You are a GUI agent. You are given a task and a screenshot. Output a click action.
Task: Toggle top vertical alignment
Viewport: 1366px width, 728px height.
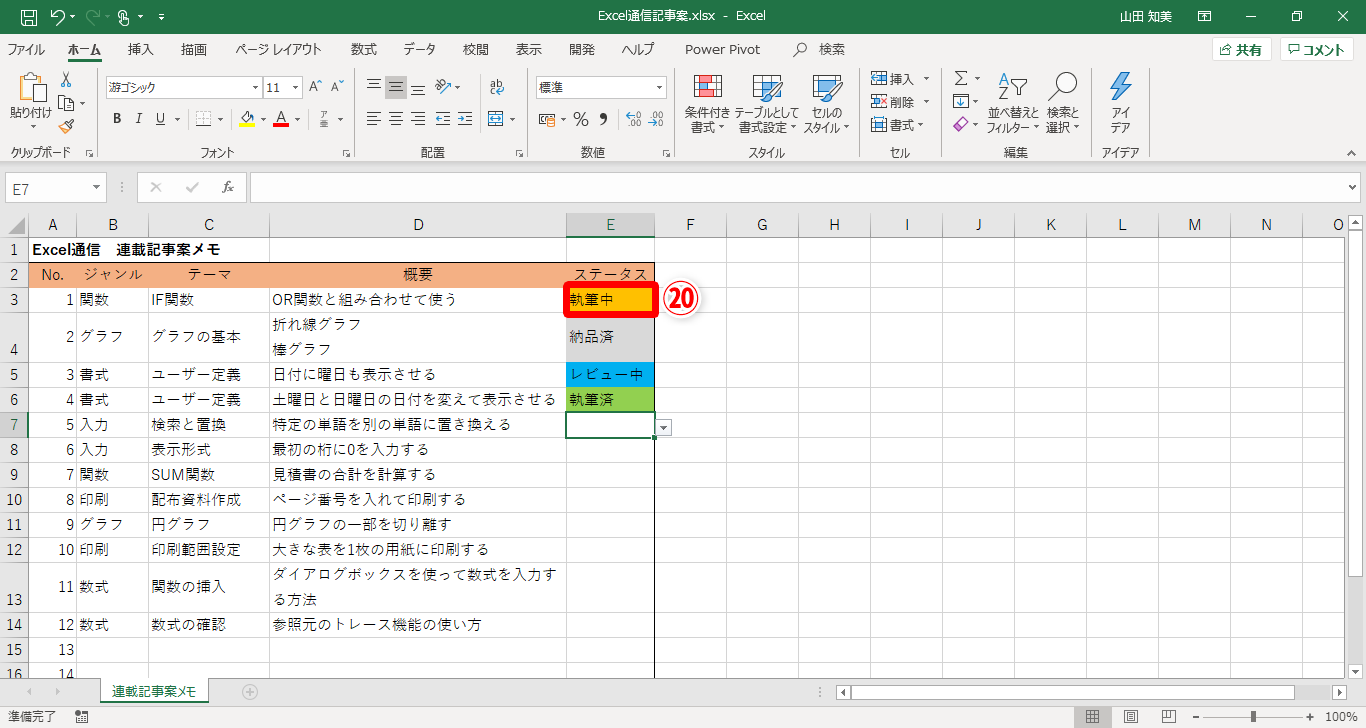[x=374, y=87]
